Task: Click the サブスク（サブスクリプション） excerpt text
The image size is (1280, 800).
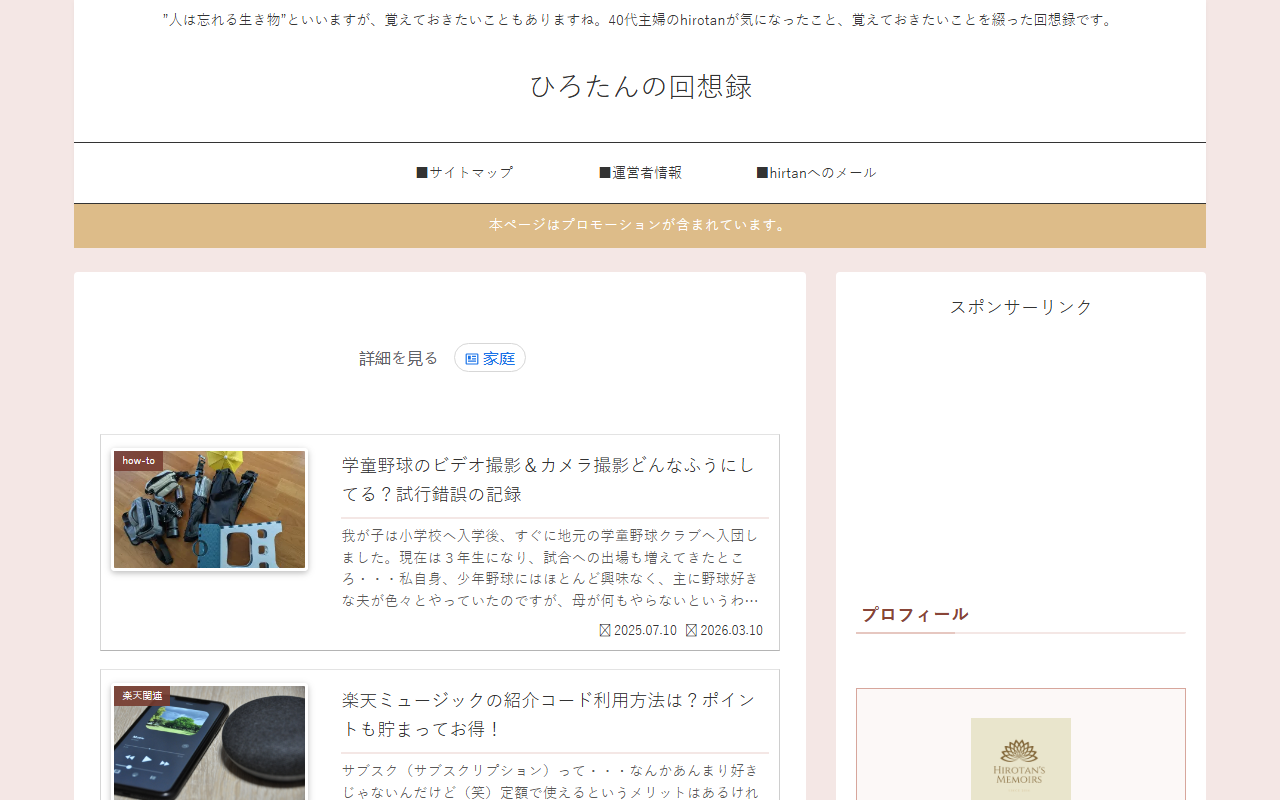Action: (551, 781)
